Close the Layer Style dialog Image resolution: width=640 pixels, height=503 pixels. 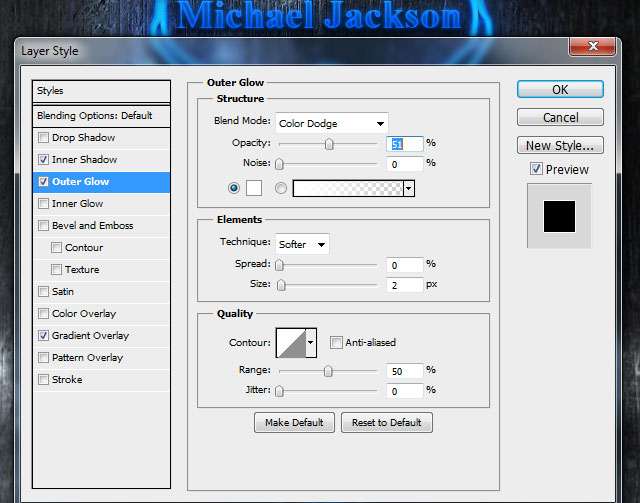(592, 46)
